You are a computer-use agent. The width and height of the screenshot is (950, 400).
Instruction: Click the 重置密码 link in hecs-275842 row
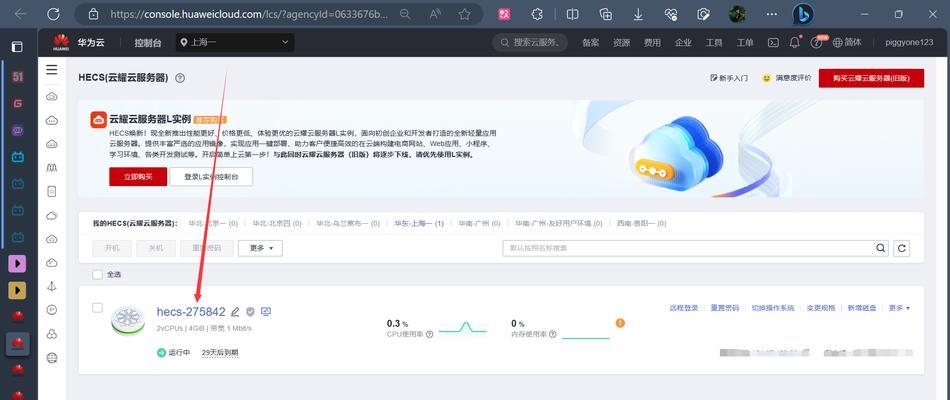(725, 308)
